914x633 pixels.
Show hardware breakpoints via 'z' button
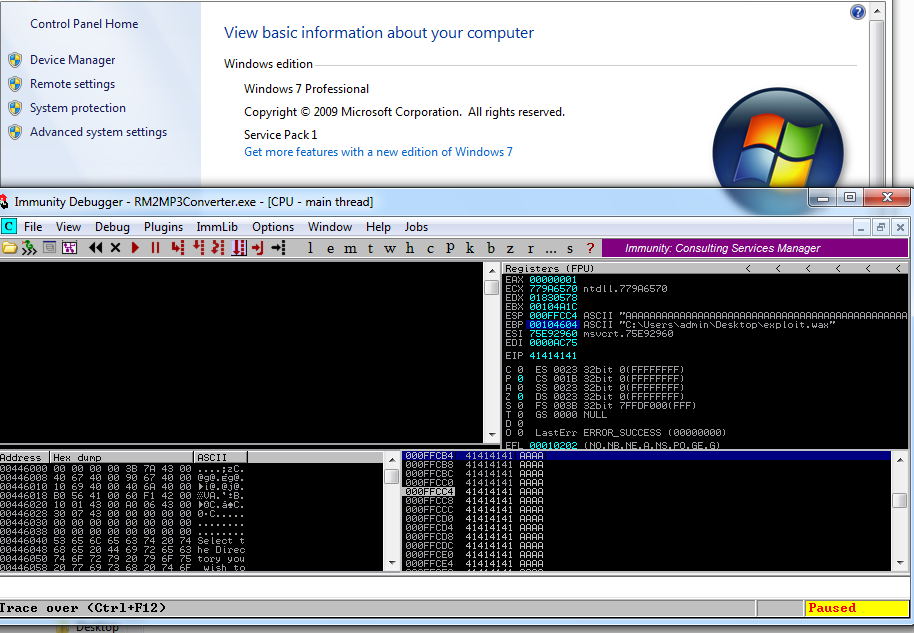510,248
